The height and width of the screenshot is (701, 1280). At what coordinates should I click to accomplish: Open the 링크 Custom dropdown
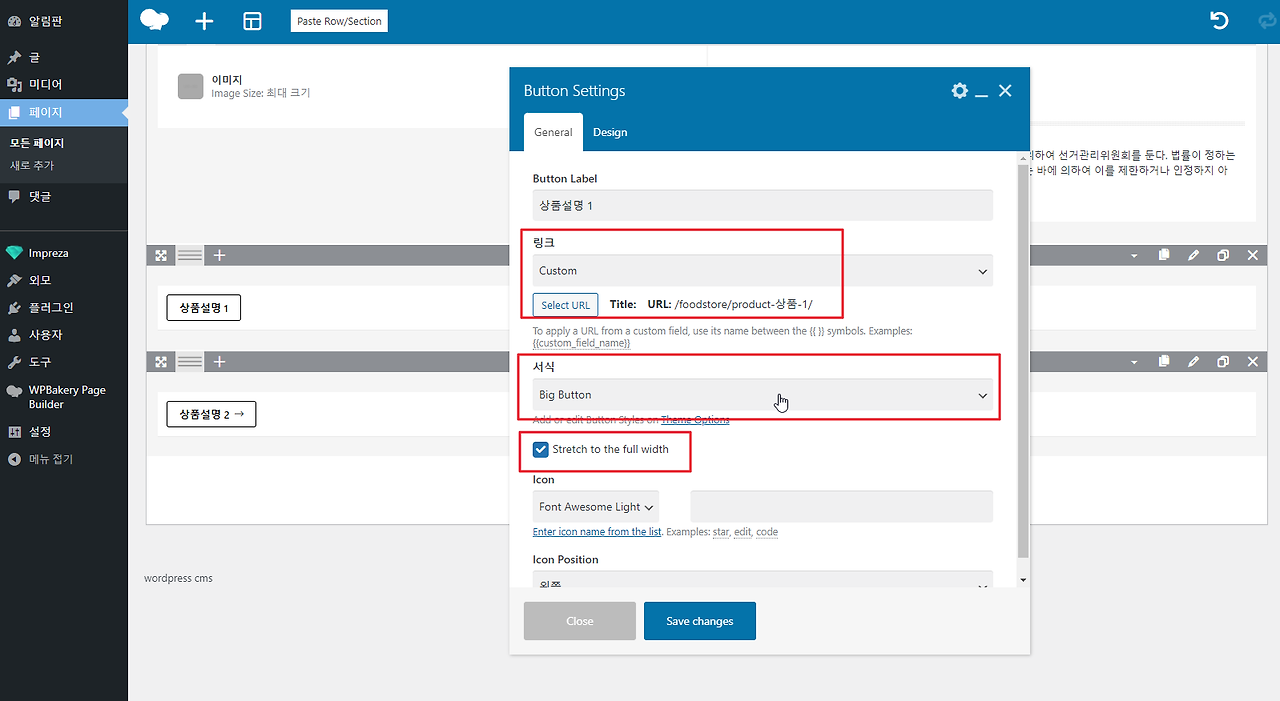click(x=763, y=271)
